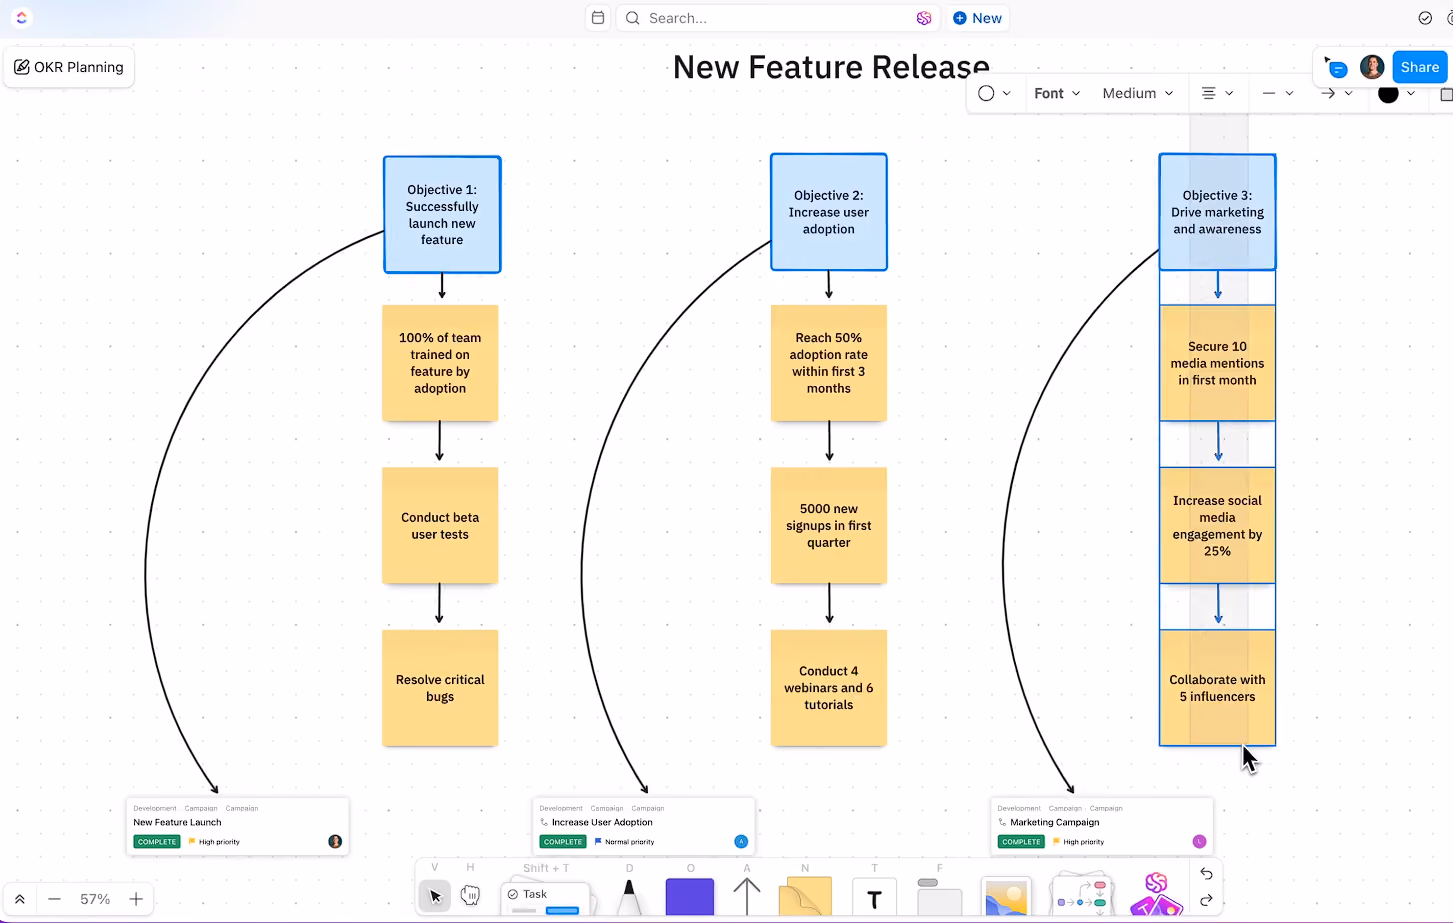Select the '5000 new signups' sticky note
Viewport: 1453px width, 923px height.
coord(829,526)
